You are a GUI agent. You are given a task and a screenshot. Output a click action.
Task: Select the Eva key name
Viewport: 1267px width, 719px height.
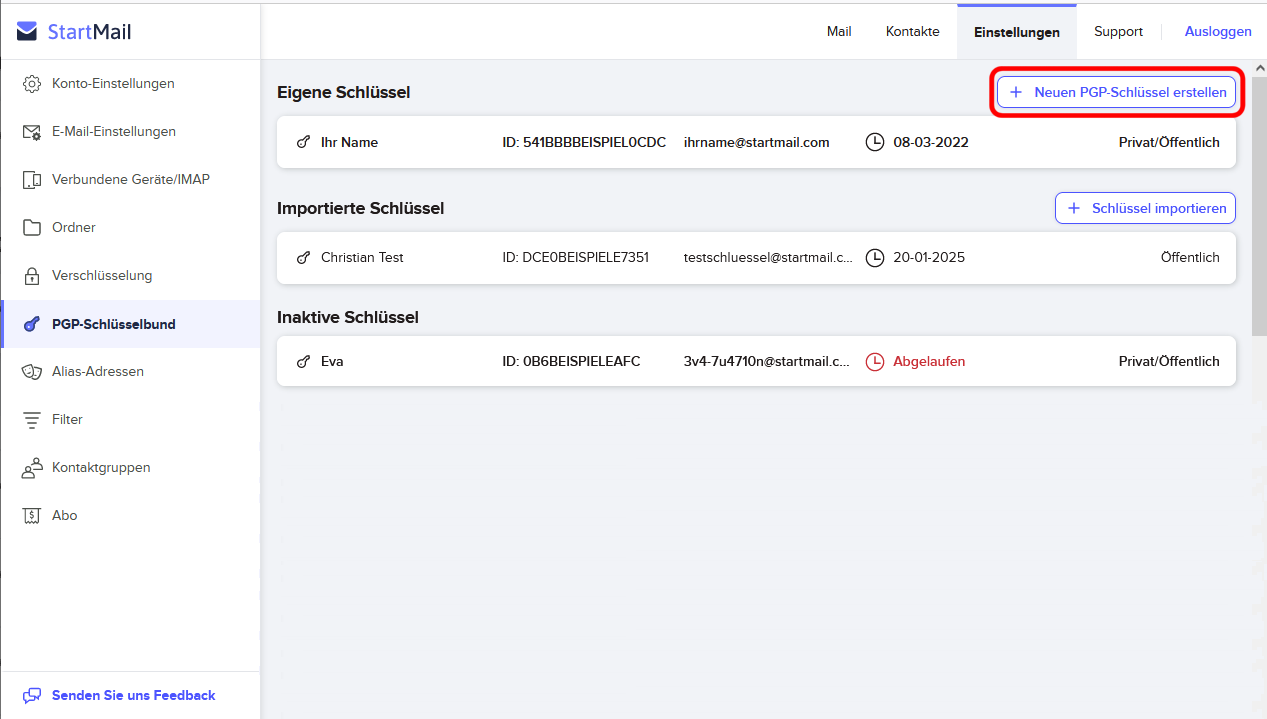332,362
